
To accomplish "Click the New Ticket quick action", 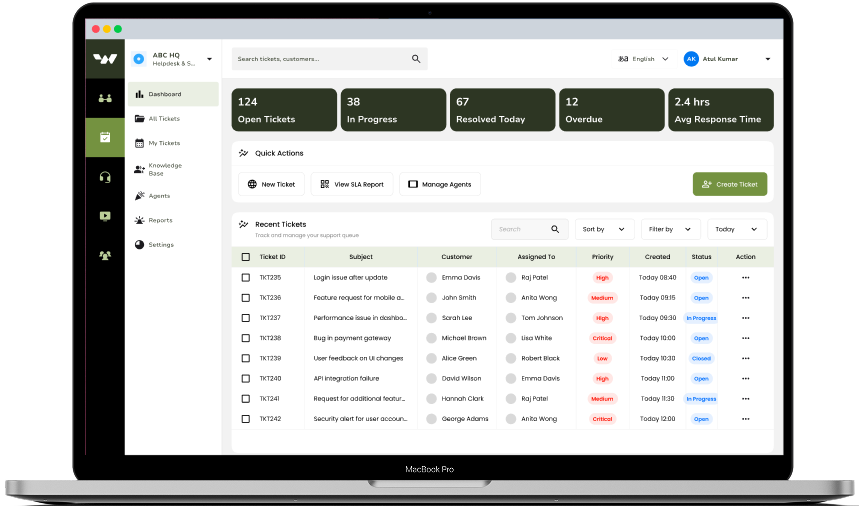I will tap(272, 184).
